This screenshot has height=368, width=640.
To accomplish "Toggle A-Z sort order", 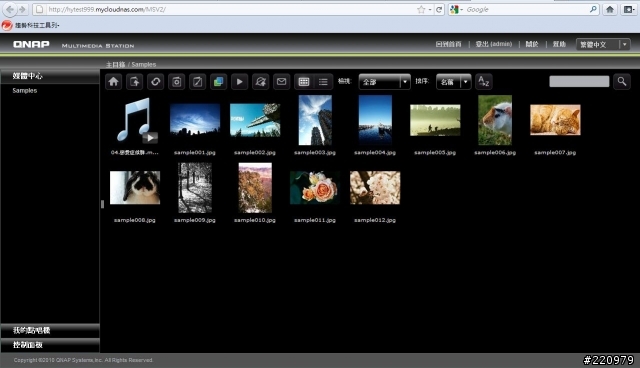I will point(483,82).
